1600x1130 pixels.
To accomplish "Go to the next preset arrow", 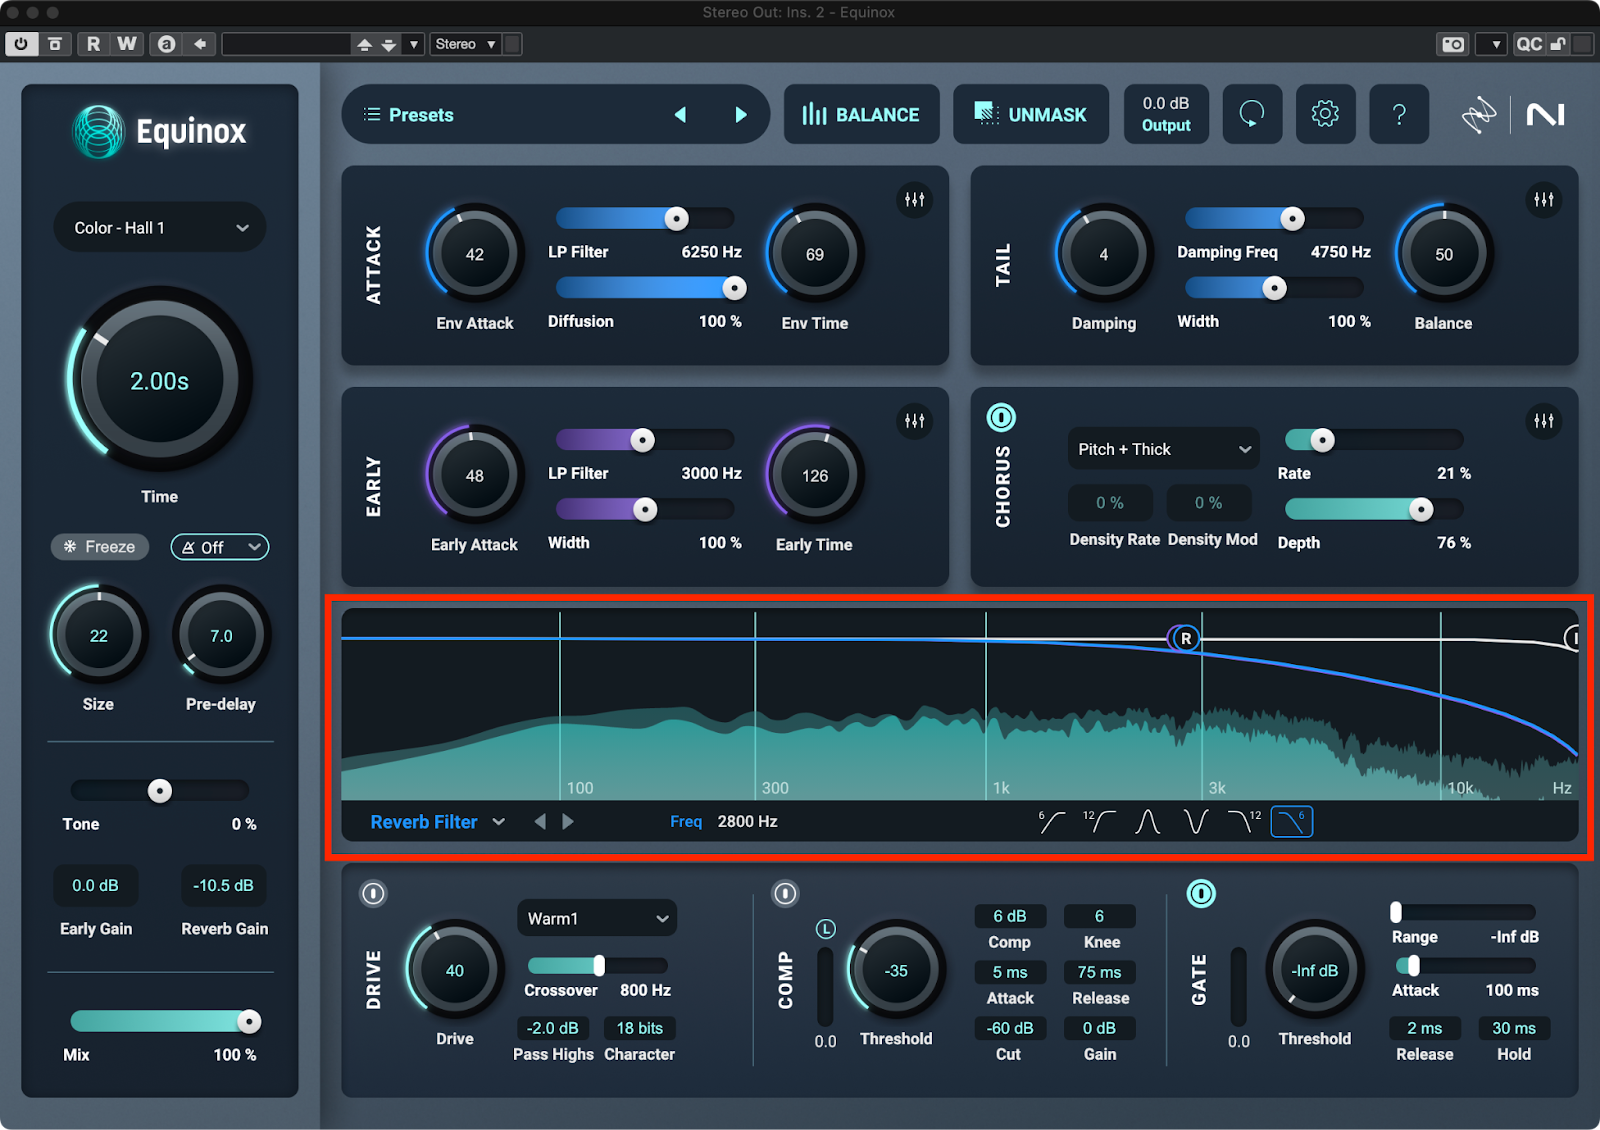I will [x=740, y=115].
